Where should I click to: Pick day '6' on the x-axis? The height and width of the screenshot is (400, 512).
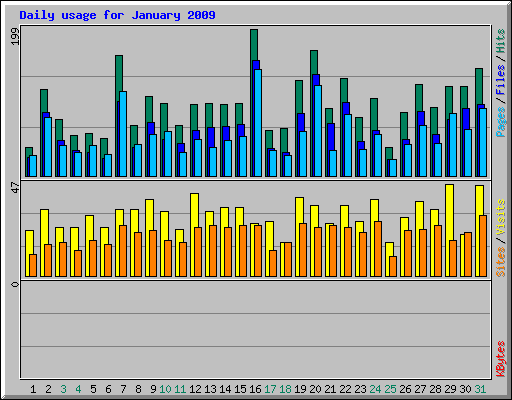(x=108, y=389)
